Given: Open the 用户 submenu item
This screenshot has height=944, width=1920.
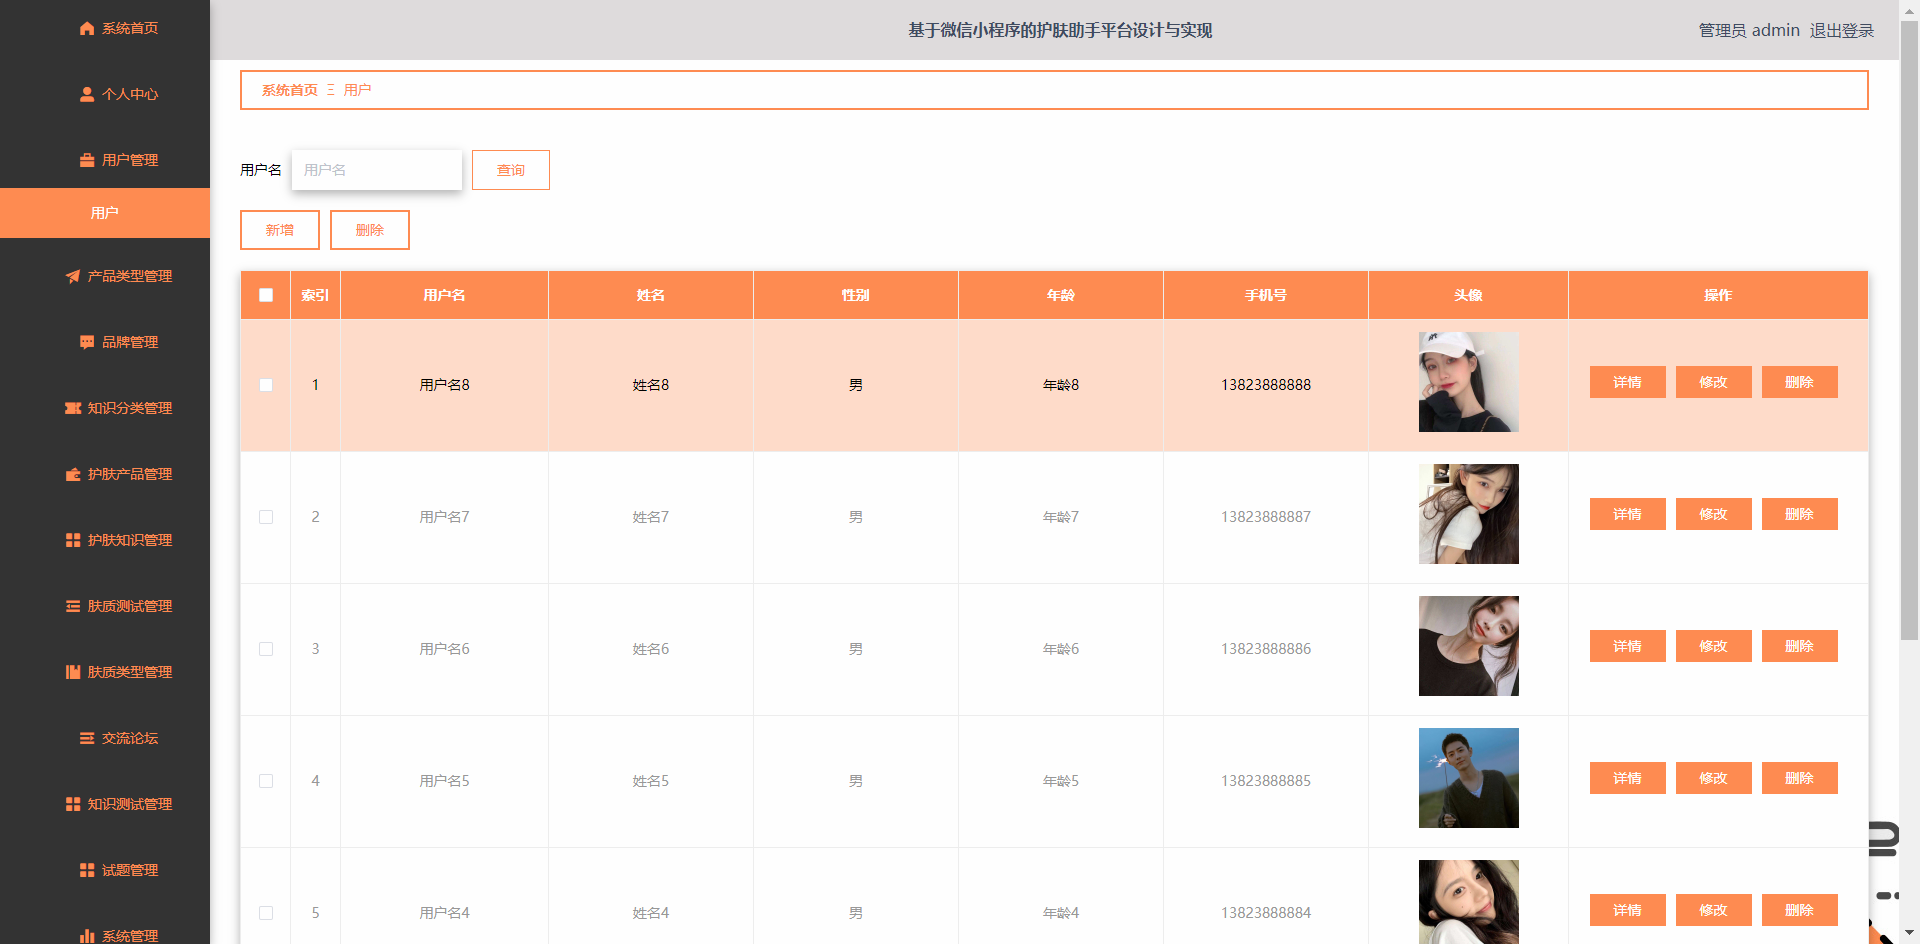Looking at the screenshot, I should [105, 213].
